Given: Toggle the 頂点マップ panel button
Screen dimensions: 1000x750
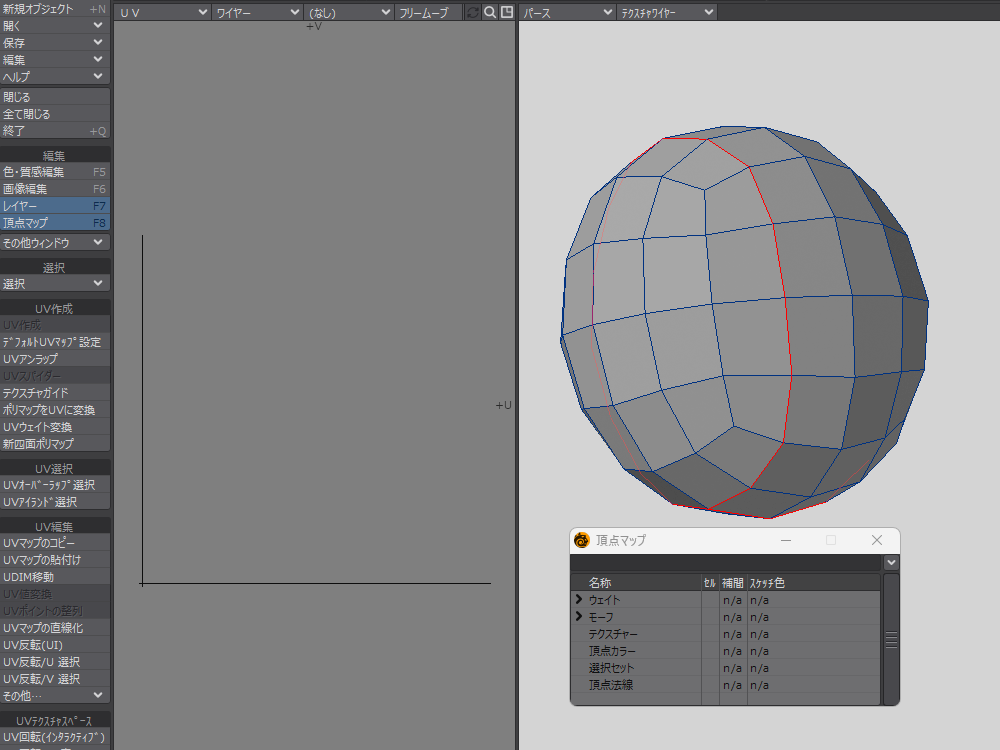Looking at the screenshot, I should click(x=55, y=222).
